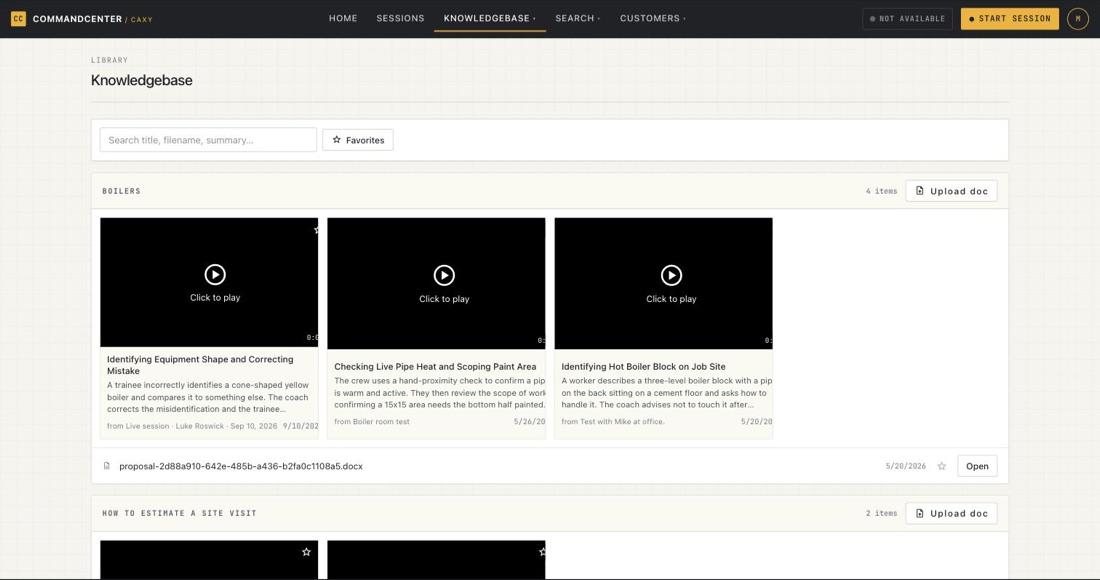This screenshot has width=1100, height=580.
Task: Focus the search title, filename field
Action: pos(208,140)
